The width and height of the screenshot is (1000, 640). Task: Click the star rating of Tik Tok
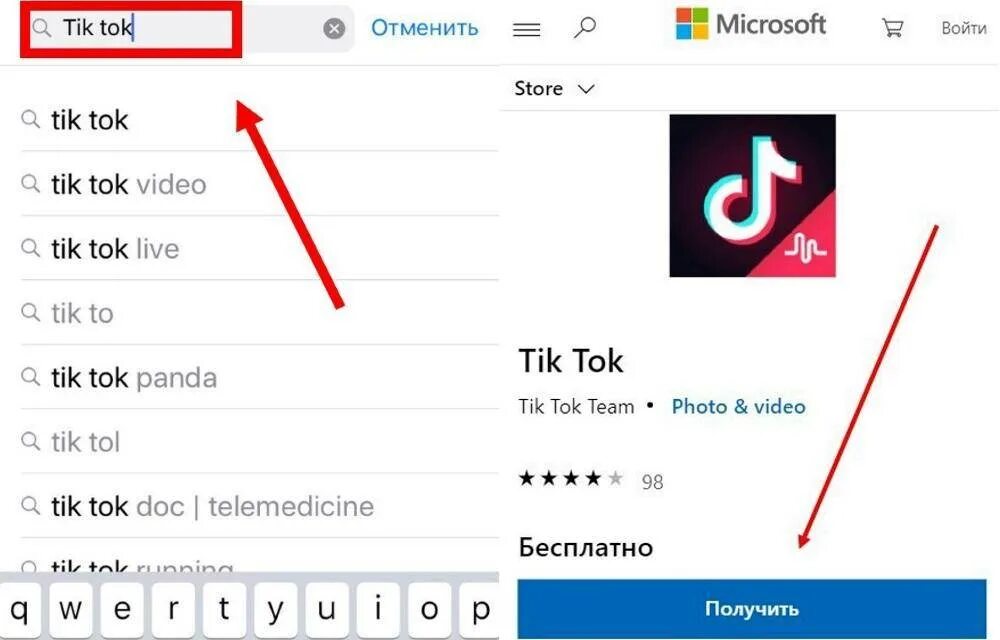click(x=571, y=478)
